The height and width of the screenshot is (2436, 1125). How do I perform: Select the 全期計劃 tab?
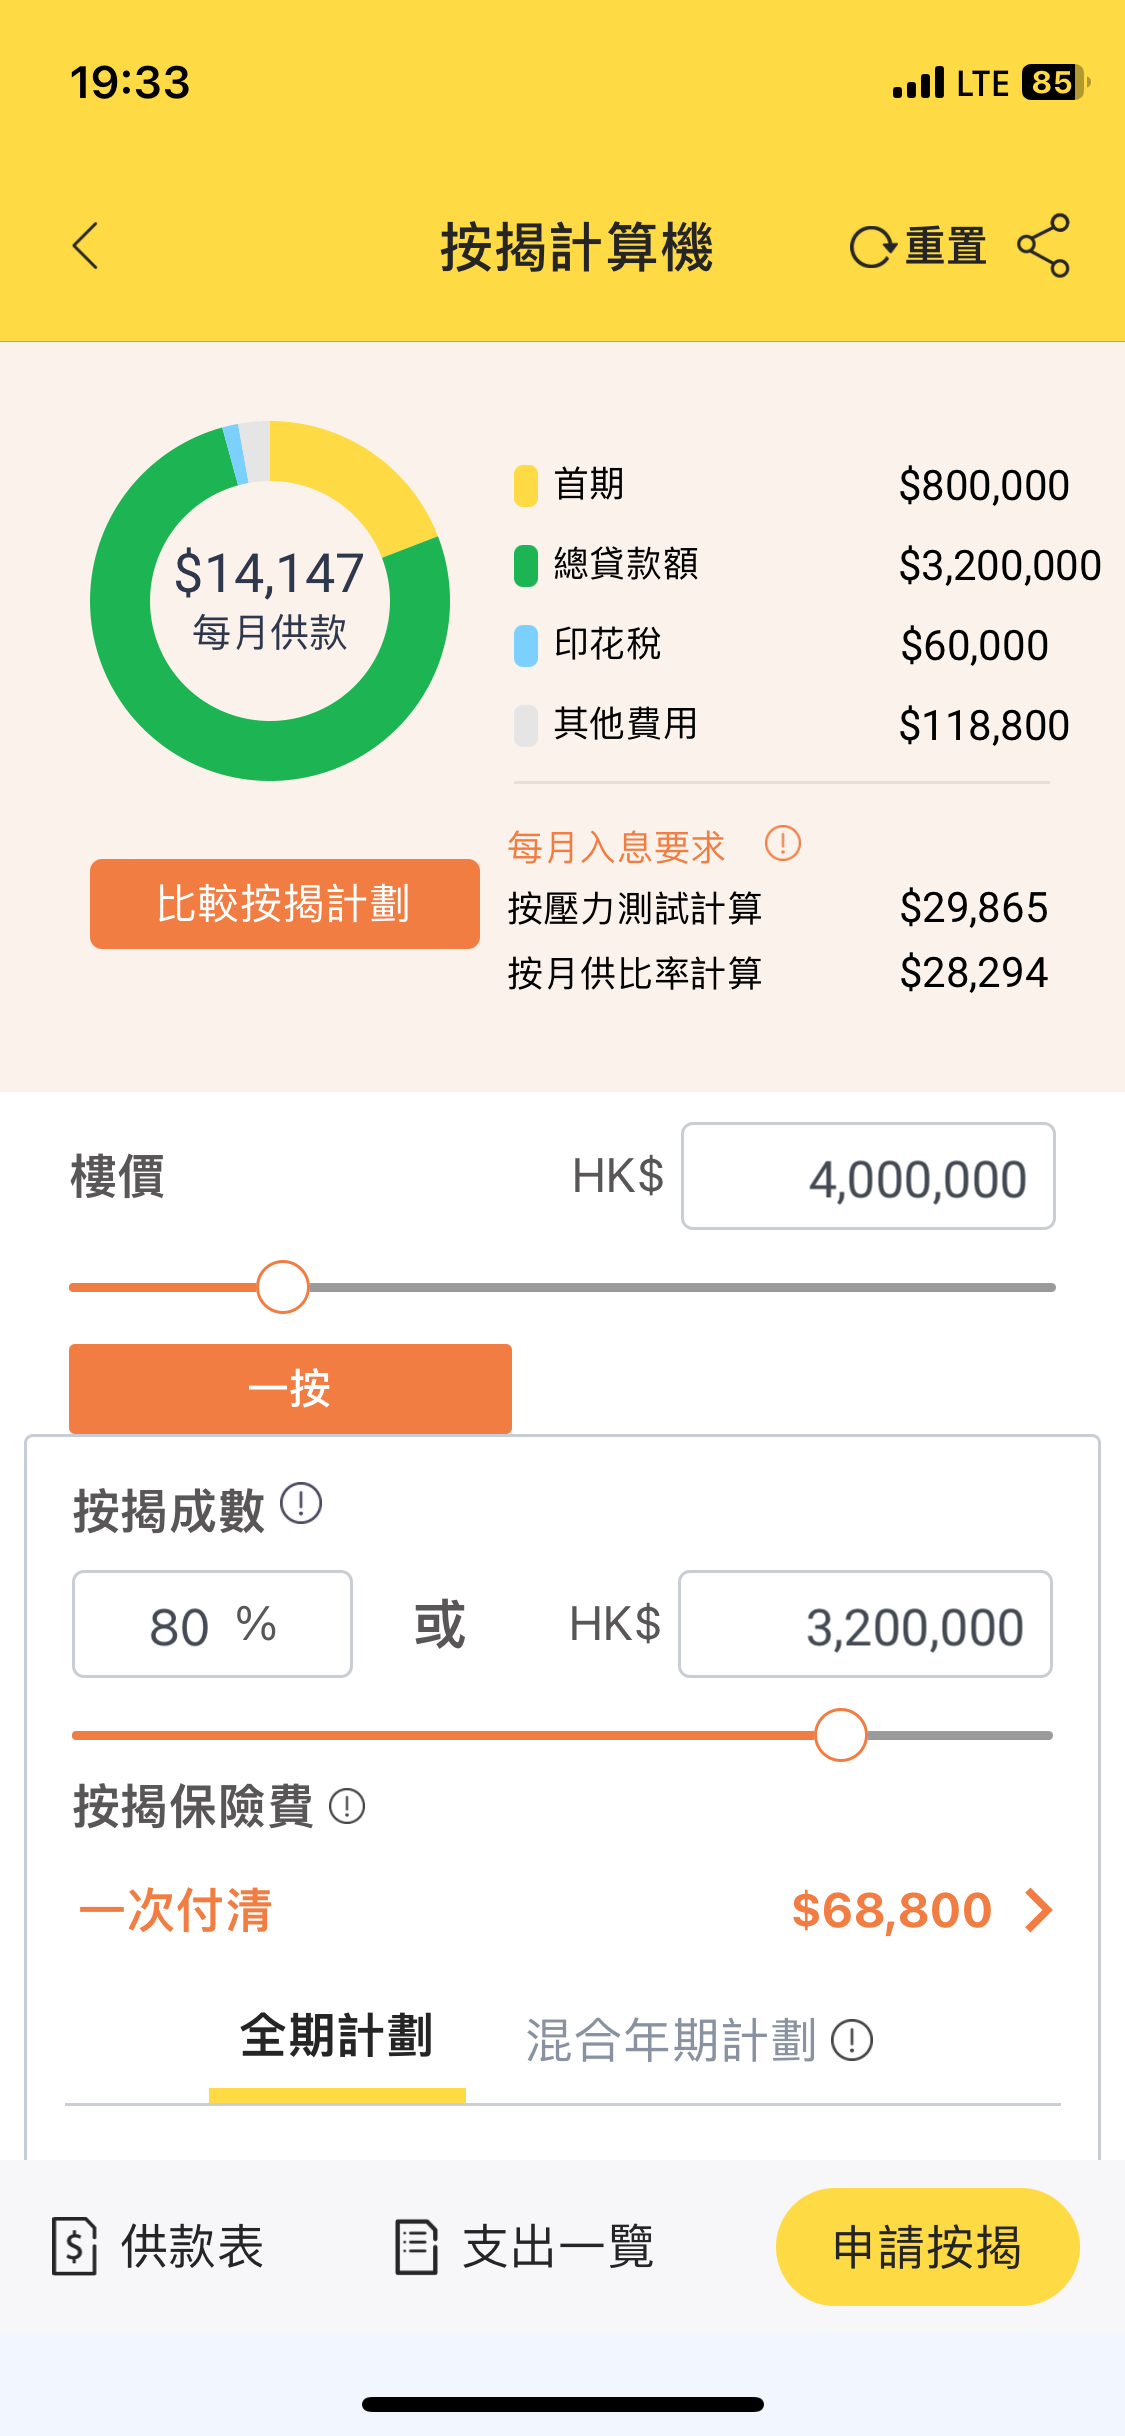coord(337,2038)
